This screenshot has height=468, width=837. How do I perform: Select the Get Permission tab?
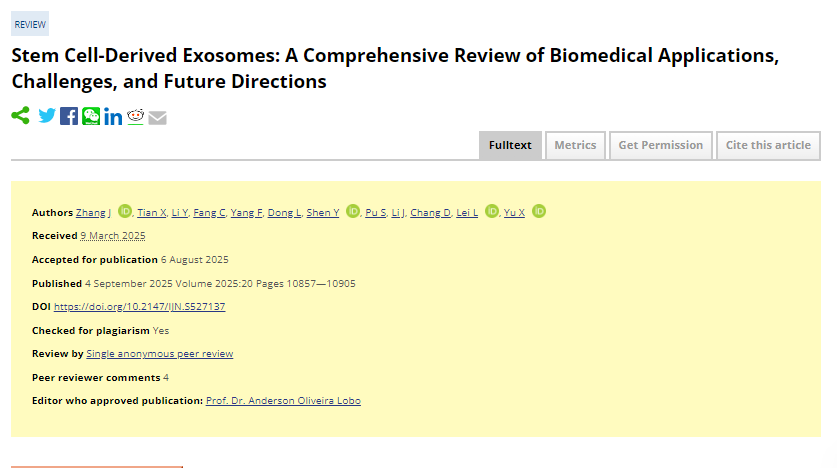point(660,145)
